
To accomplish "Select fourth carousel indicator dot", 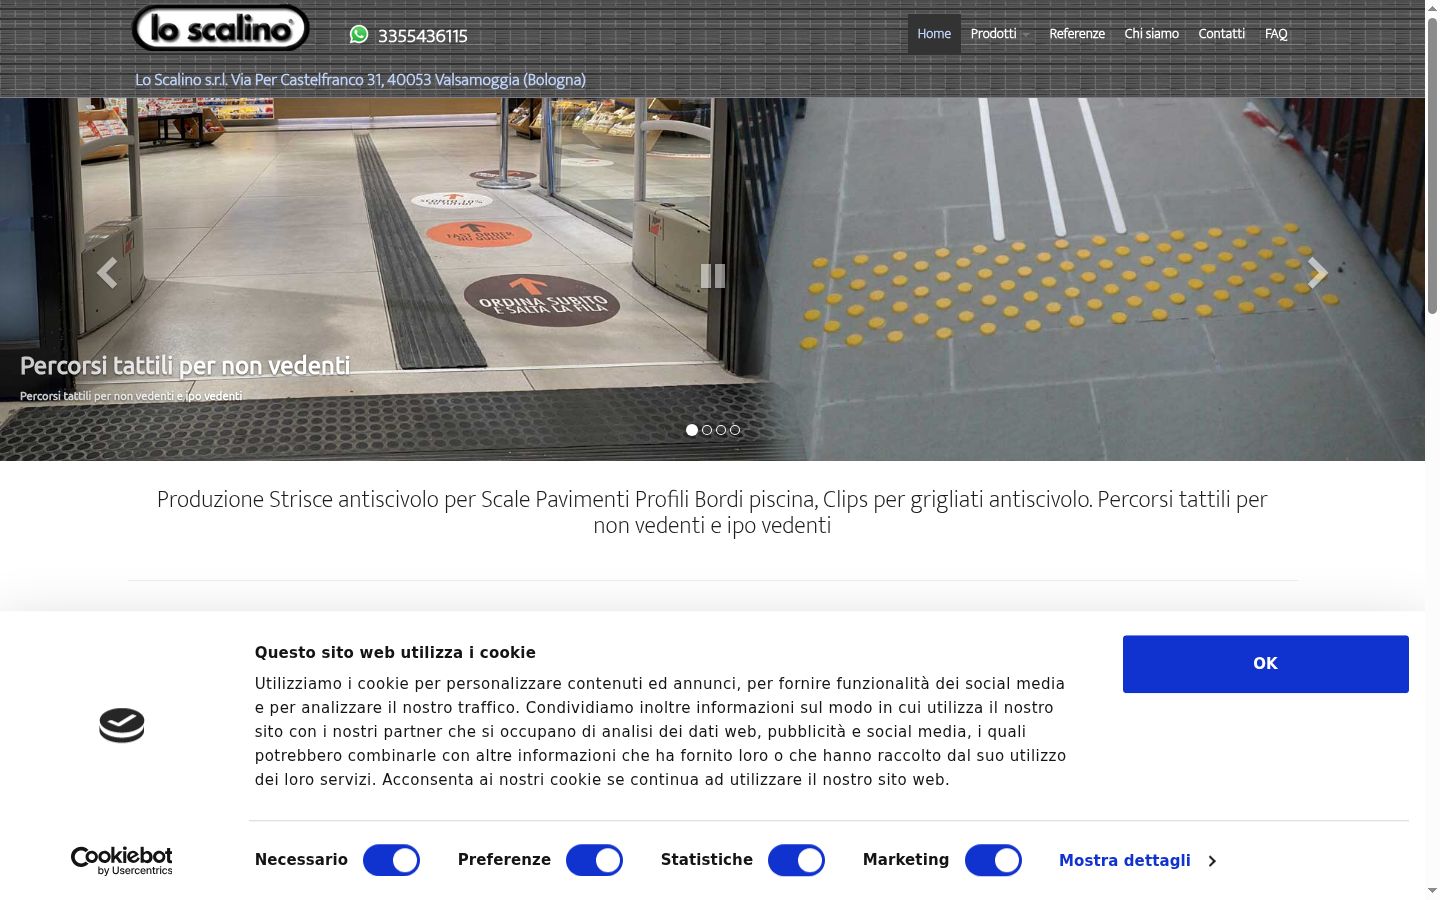I will pyautogui.click(x=735, y=430).
